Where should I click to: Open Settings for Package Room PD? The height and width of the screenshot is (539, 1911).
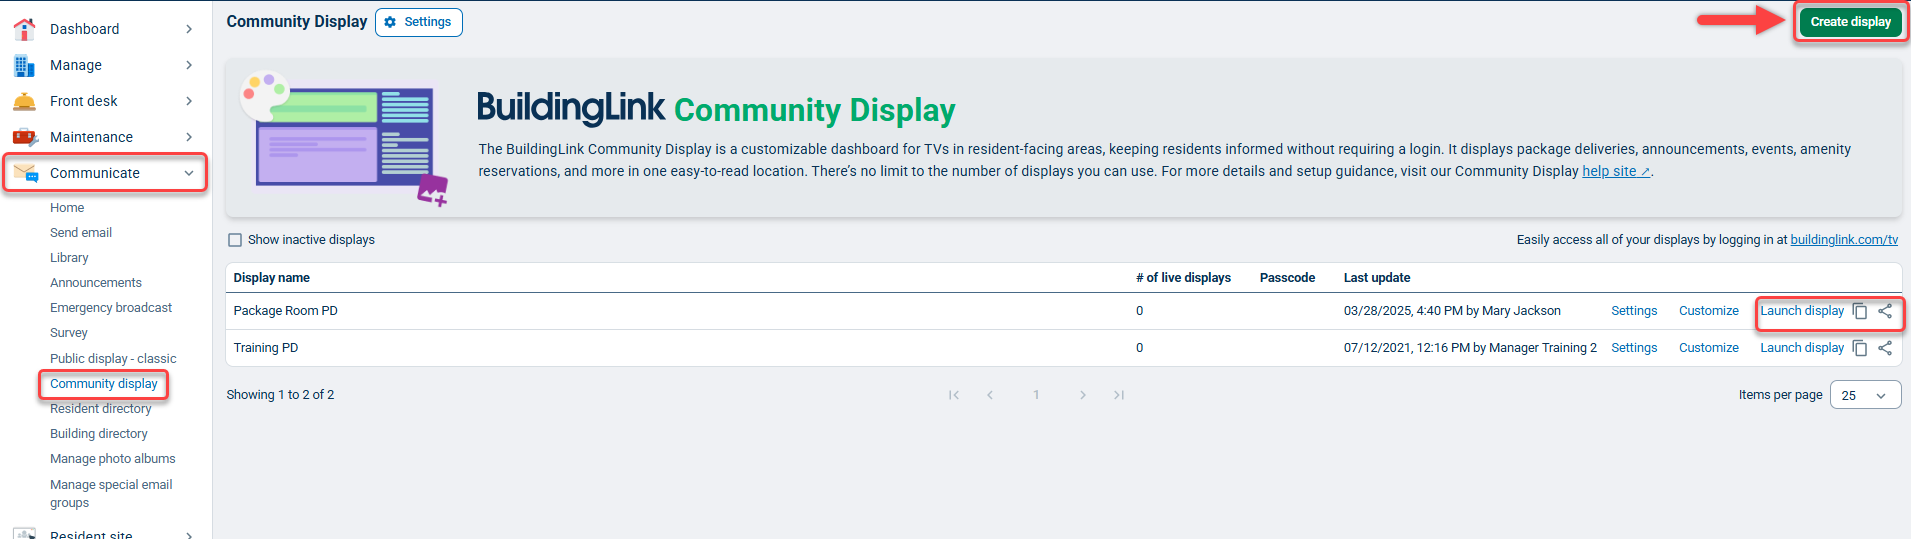coord(1634,311)
